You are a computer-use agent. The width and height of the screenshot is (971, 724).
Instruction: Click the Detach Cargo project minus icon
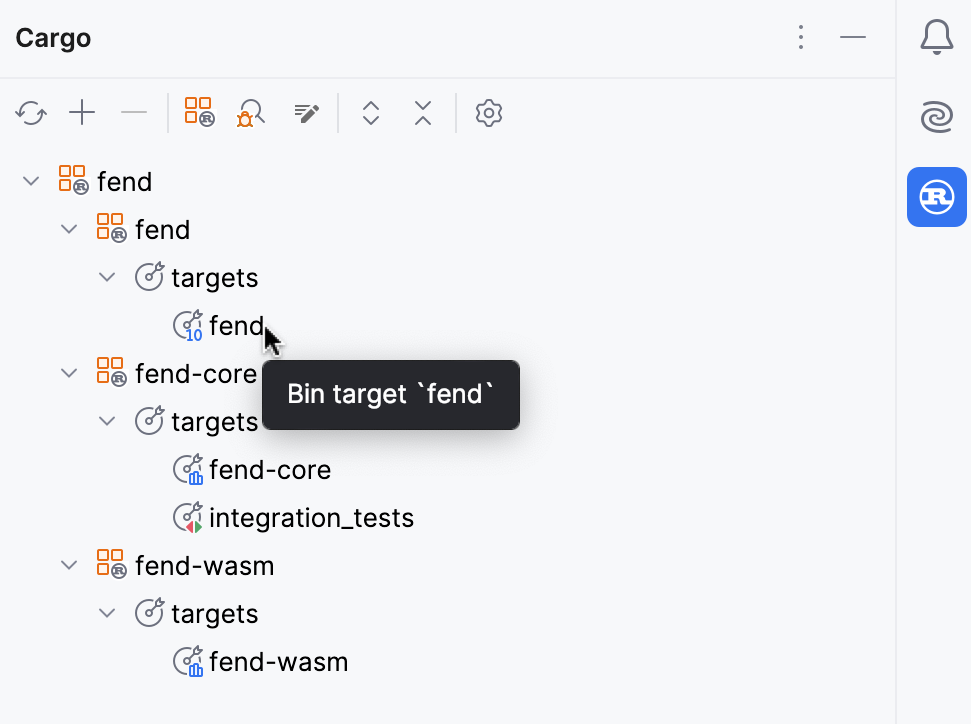(x=134, y=113)
